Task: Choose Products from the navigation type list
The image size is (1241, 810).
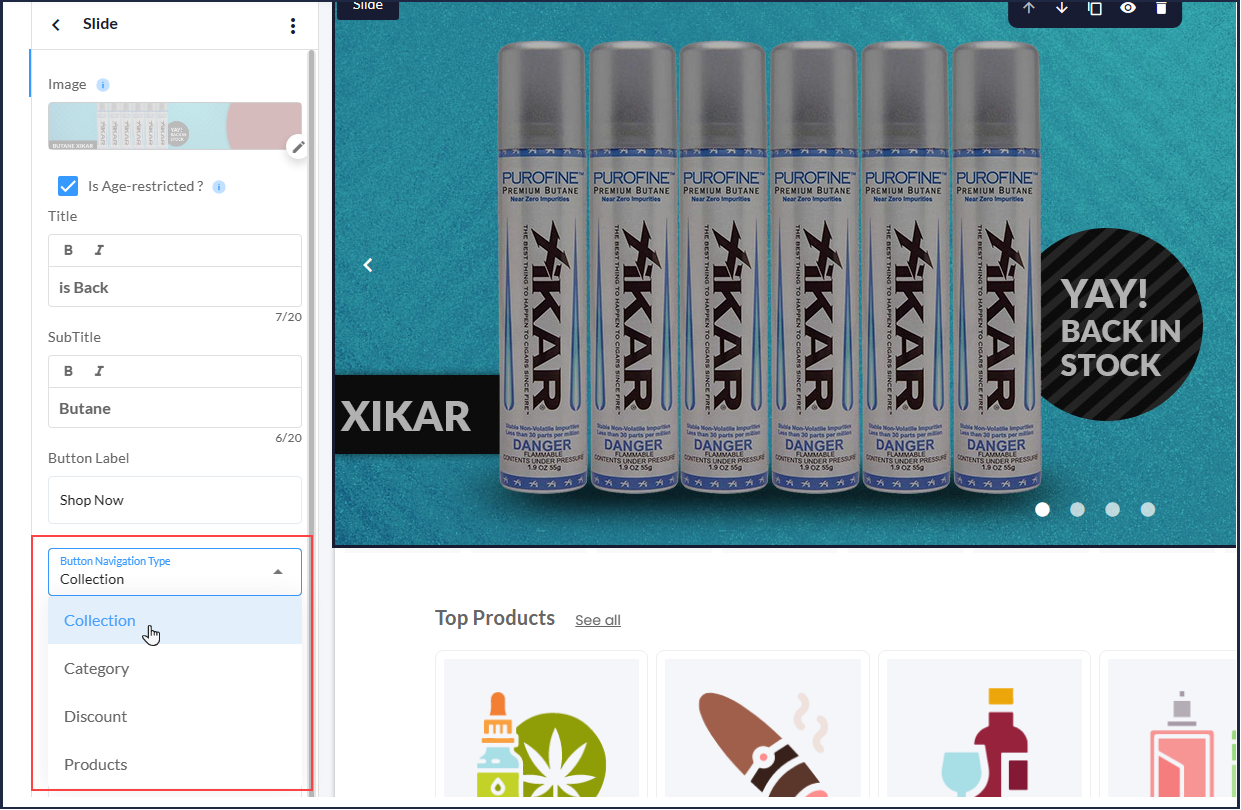Action: 175,765
